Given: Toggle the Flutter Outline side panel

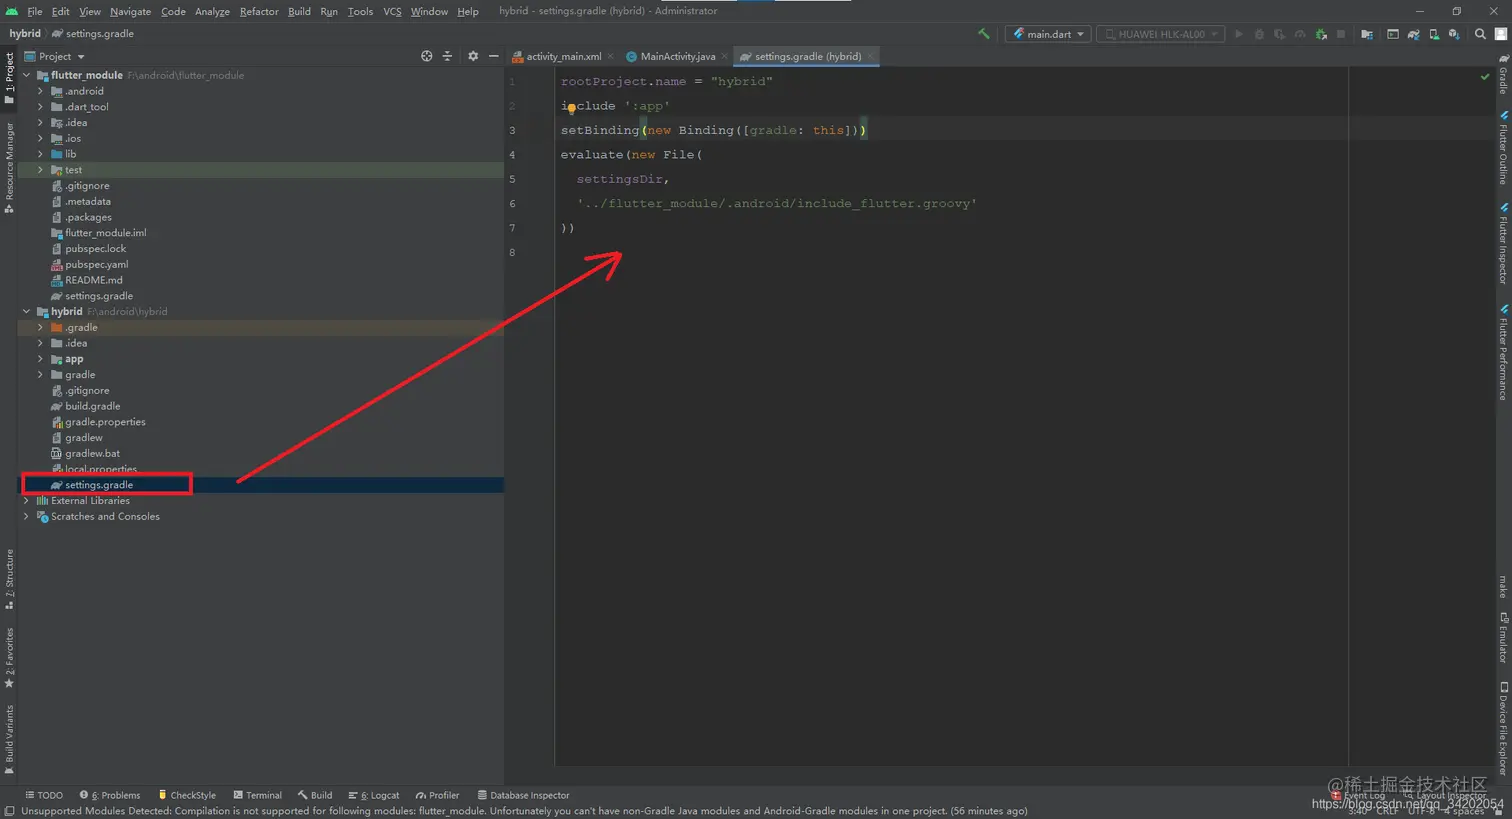Looking at the screenshot, I should tap(1503, 147).
